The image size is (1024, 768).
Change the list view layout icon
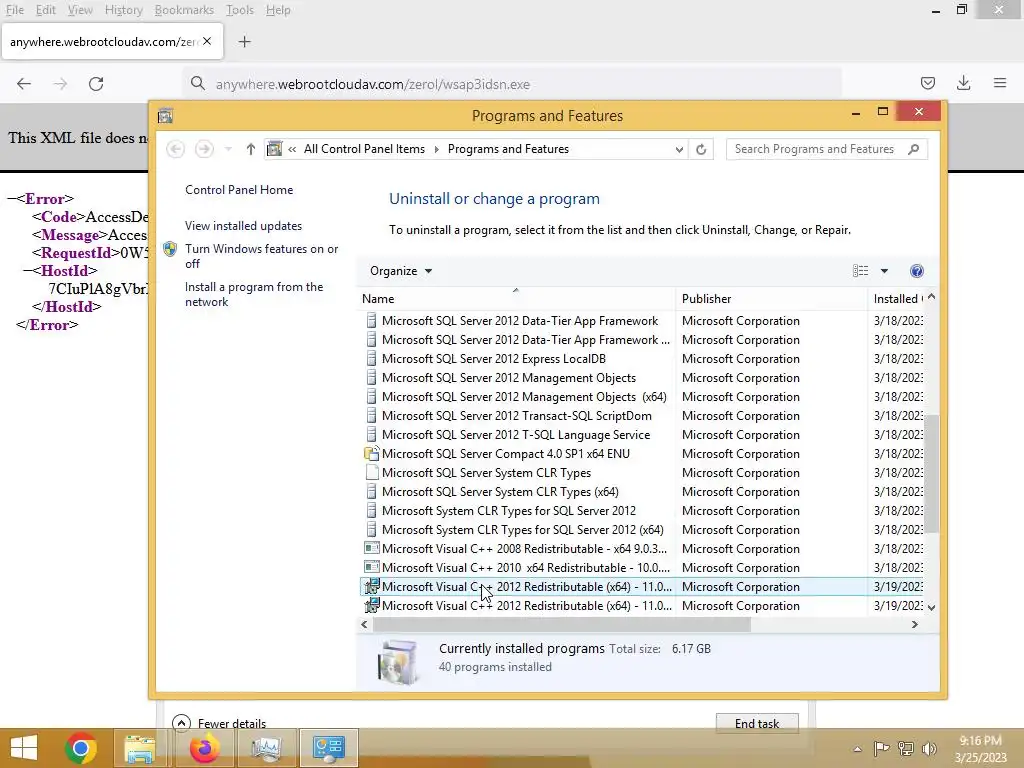point(860,271)
